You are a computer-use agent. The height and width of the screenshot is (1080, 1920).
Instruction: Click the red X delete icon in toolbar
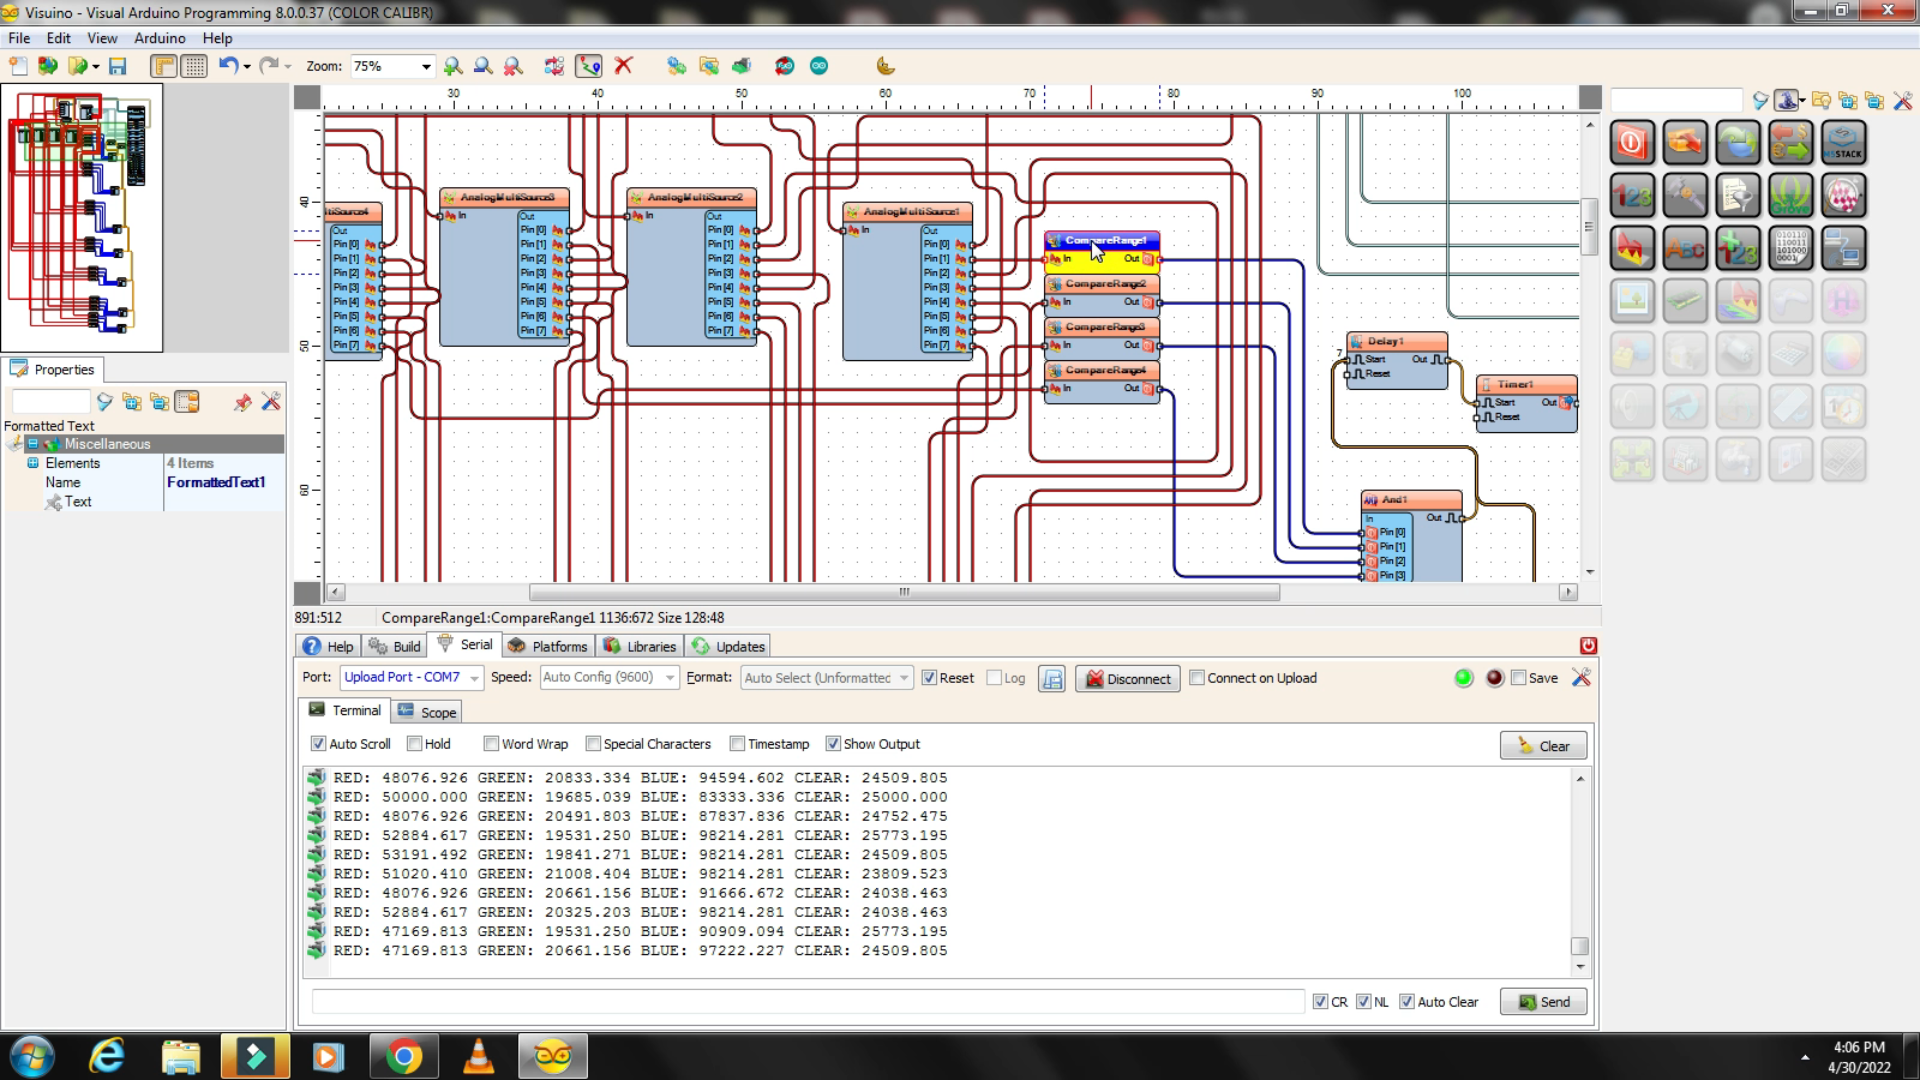pos(623,66)
